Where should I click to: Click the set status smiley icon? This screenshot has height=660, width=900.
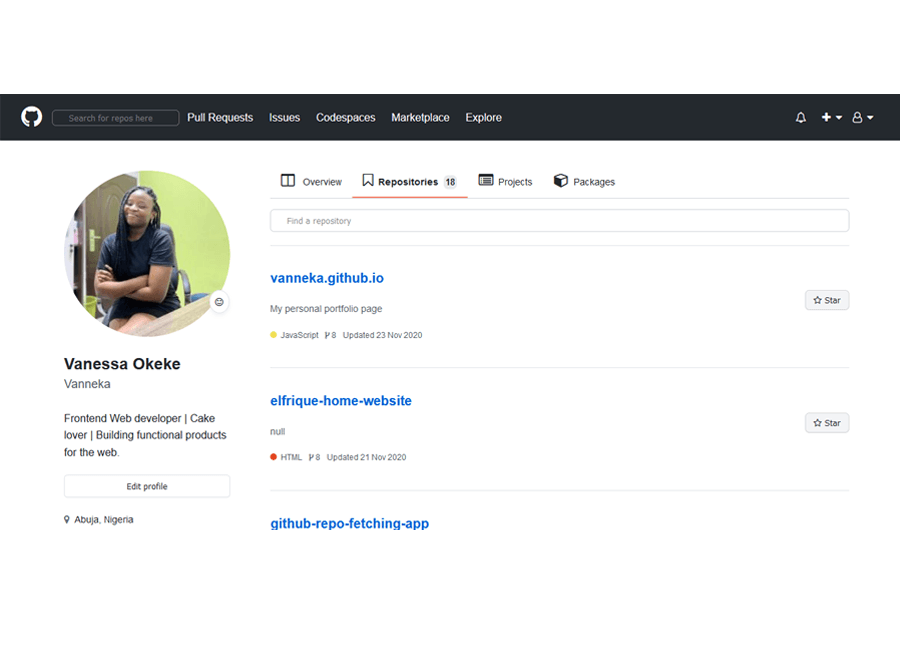219,302
